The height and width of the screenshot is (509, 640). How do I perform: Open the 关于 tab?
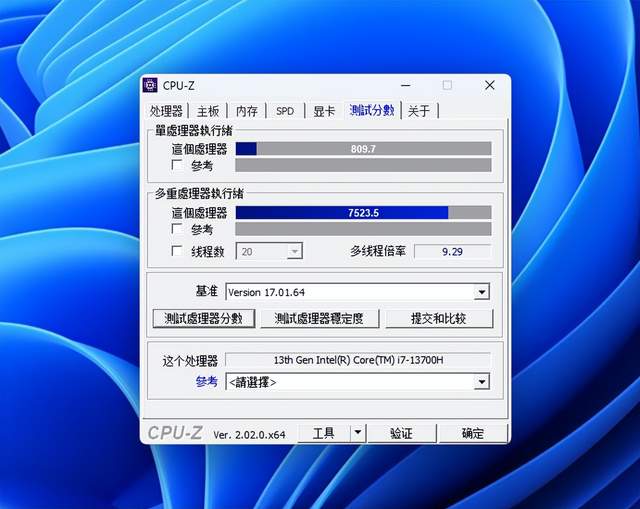coord(419,111)
